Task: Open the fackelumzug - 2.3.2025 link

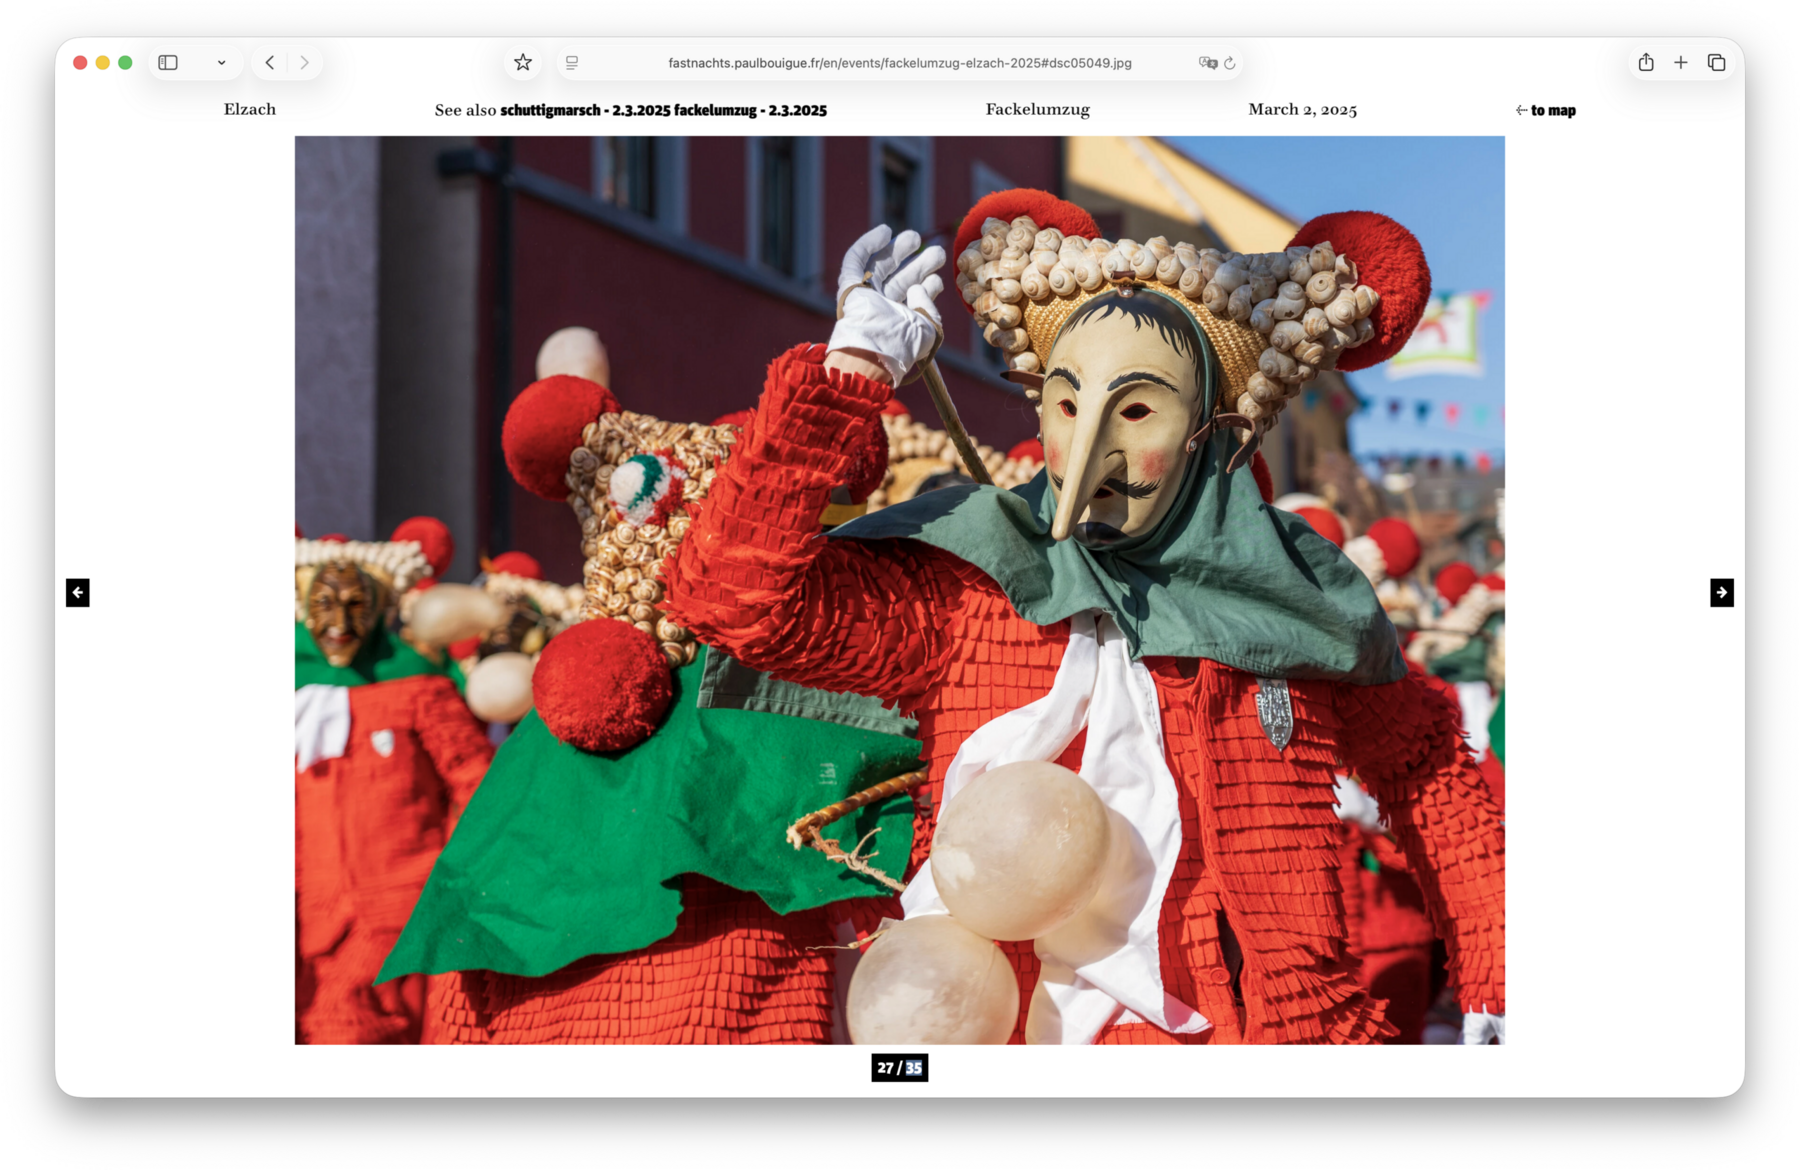Action: (x=750, y=111)
